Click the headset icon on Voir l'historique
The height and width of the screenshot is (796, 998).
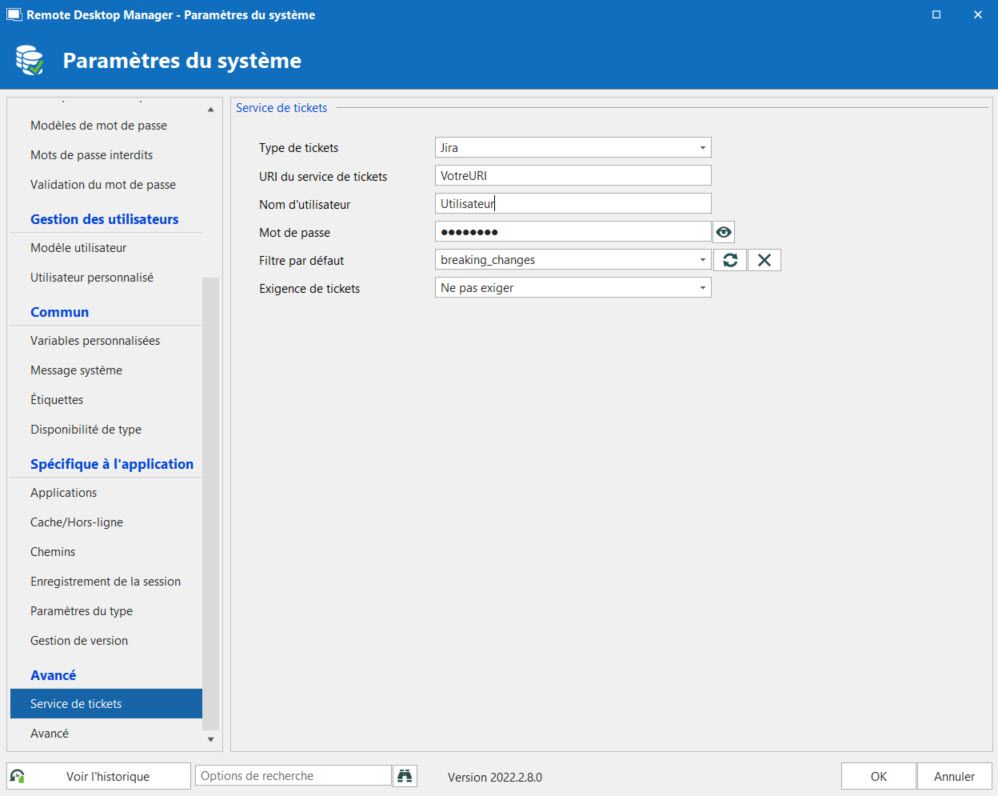[x=18, y=776]
